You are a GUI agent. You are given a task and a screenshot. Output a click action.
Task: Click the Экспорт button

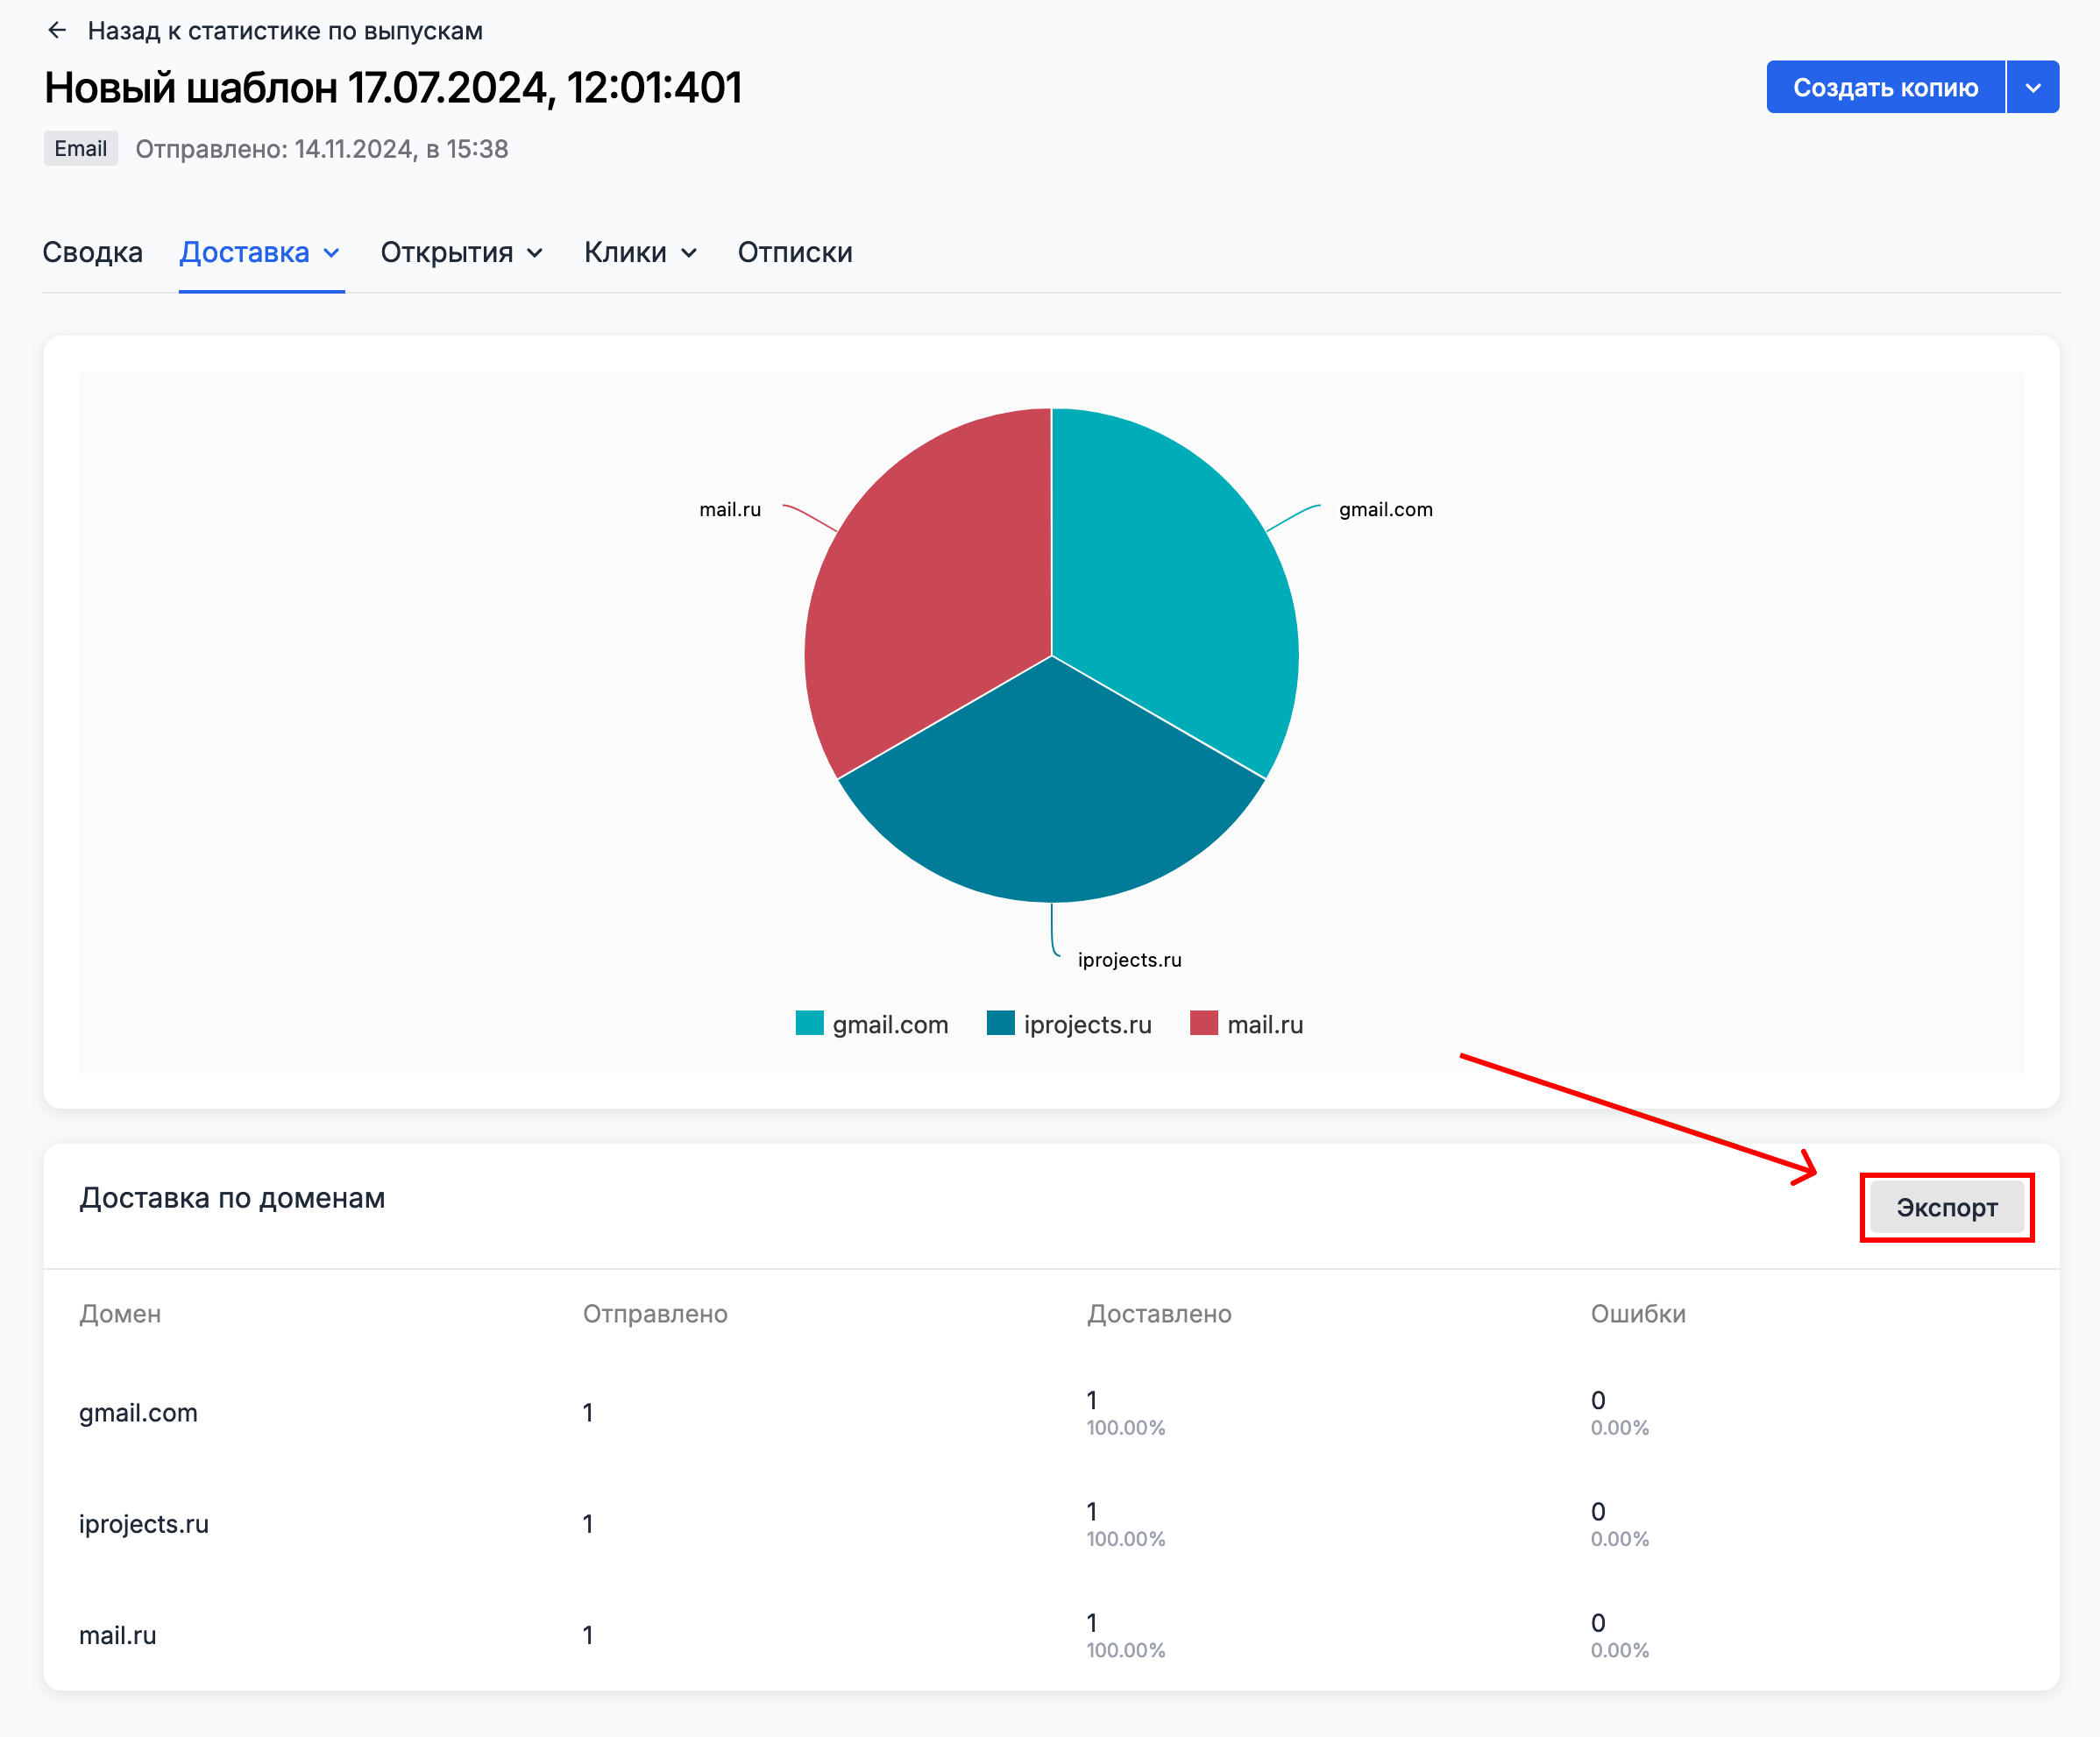(1945, 1207)
